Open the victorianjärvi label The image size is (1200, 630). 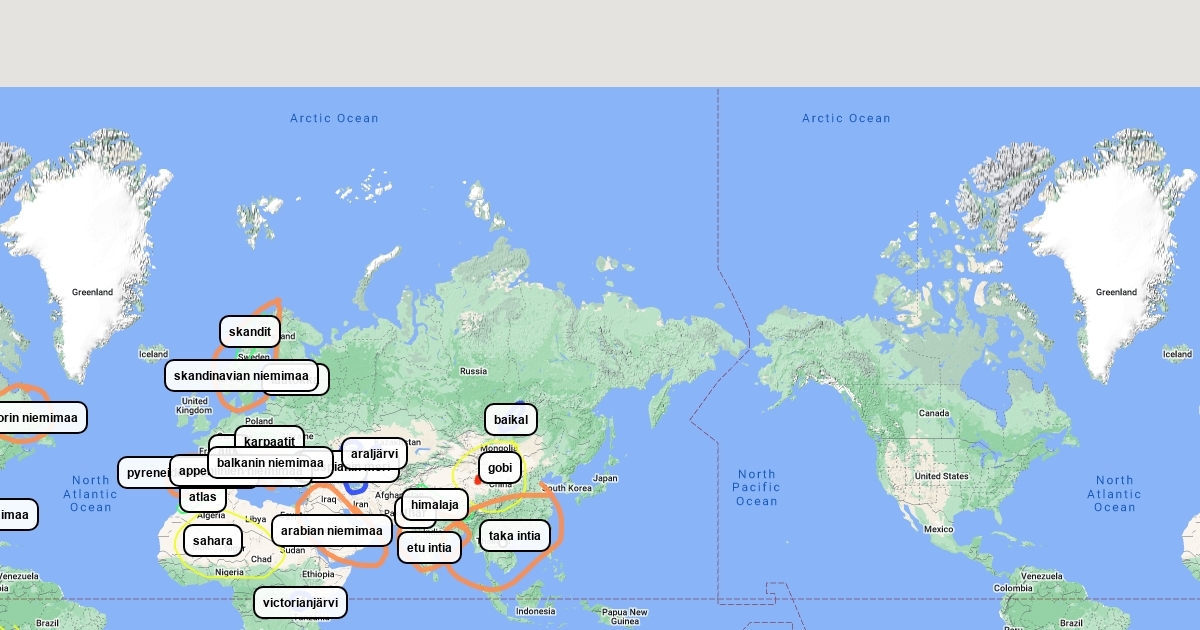[x=300, y=602]
